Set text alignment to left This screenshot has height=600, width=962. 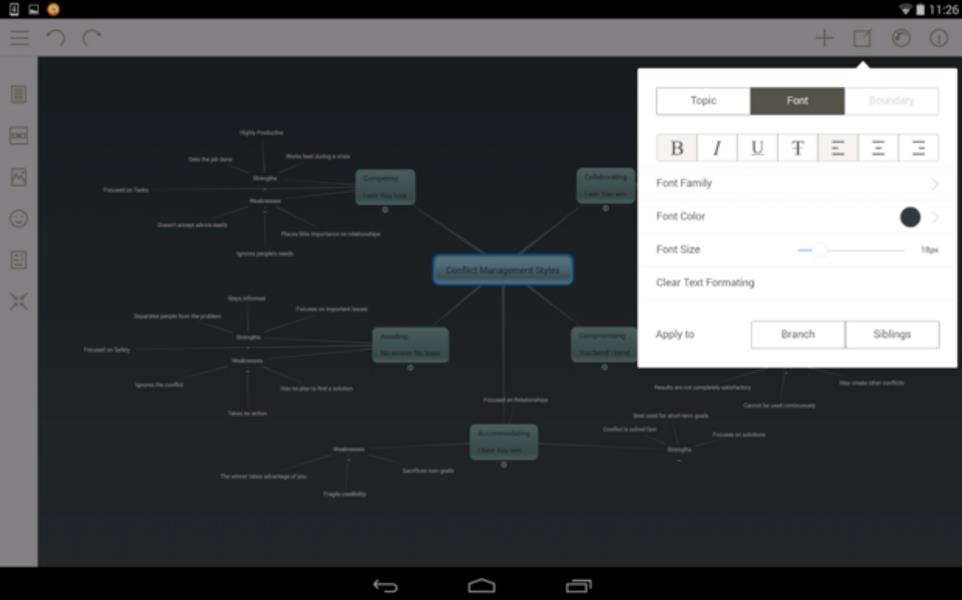[837, 148]
